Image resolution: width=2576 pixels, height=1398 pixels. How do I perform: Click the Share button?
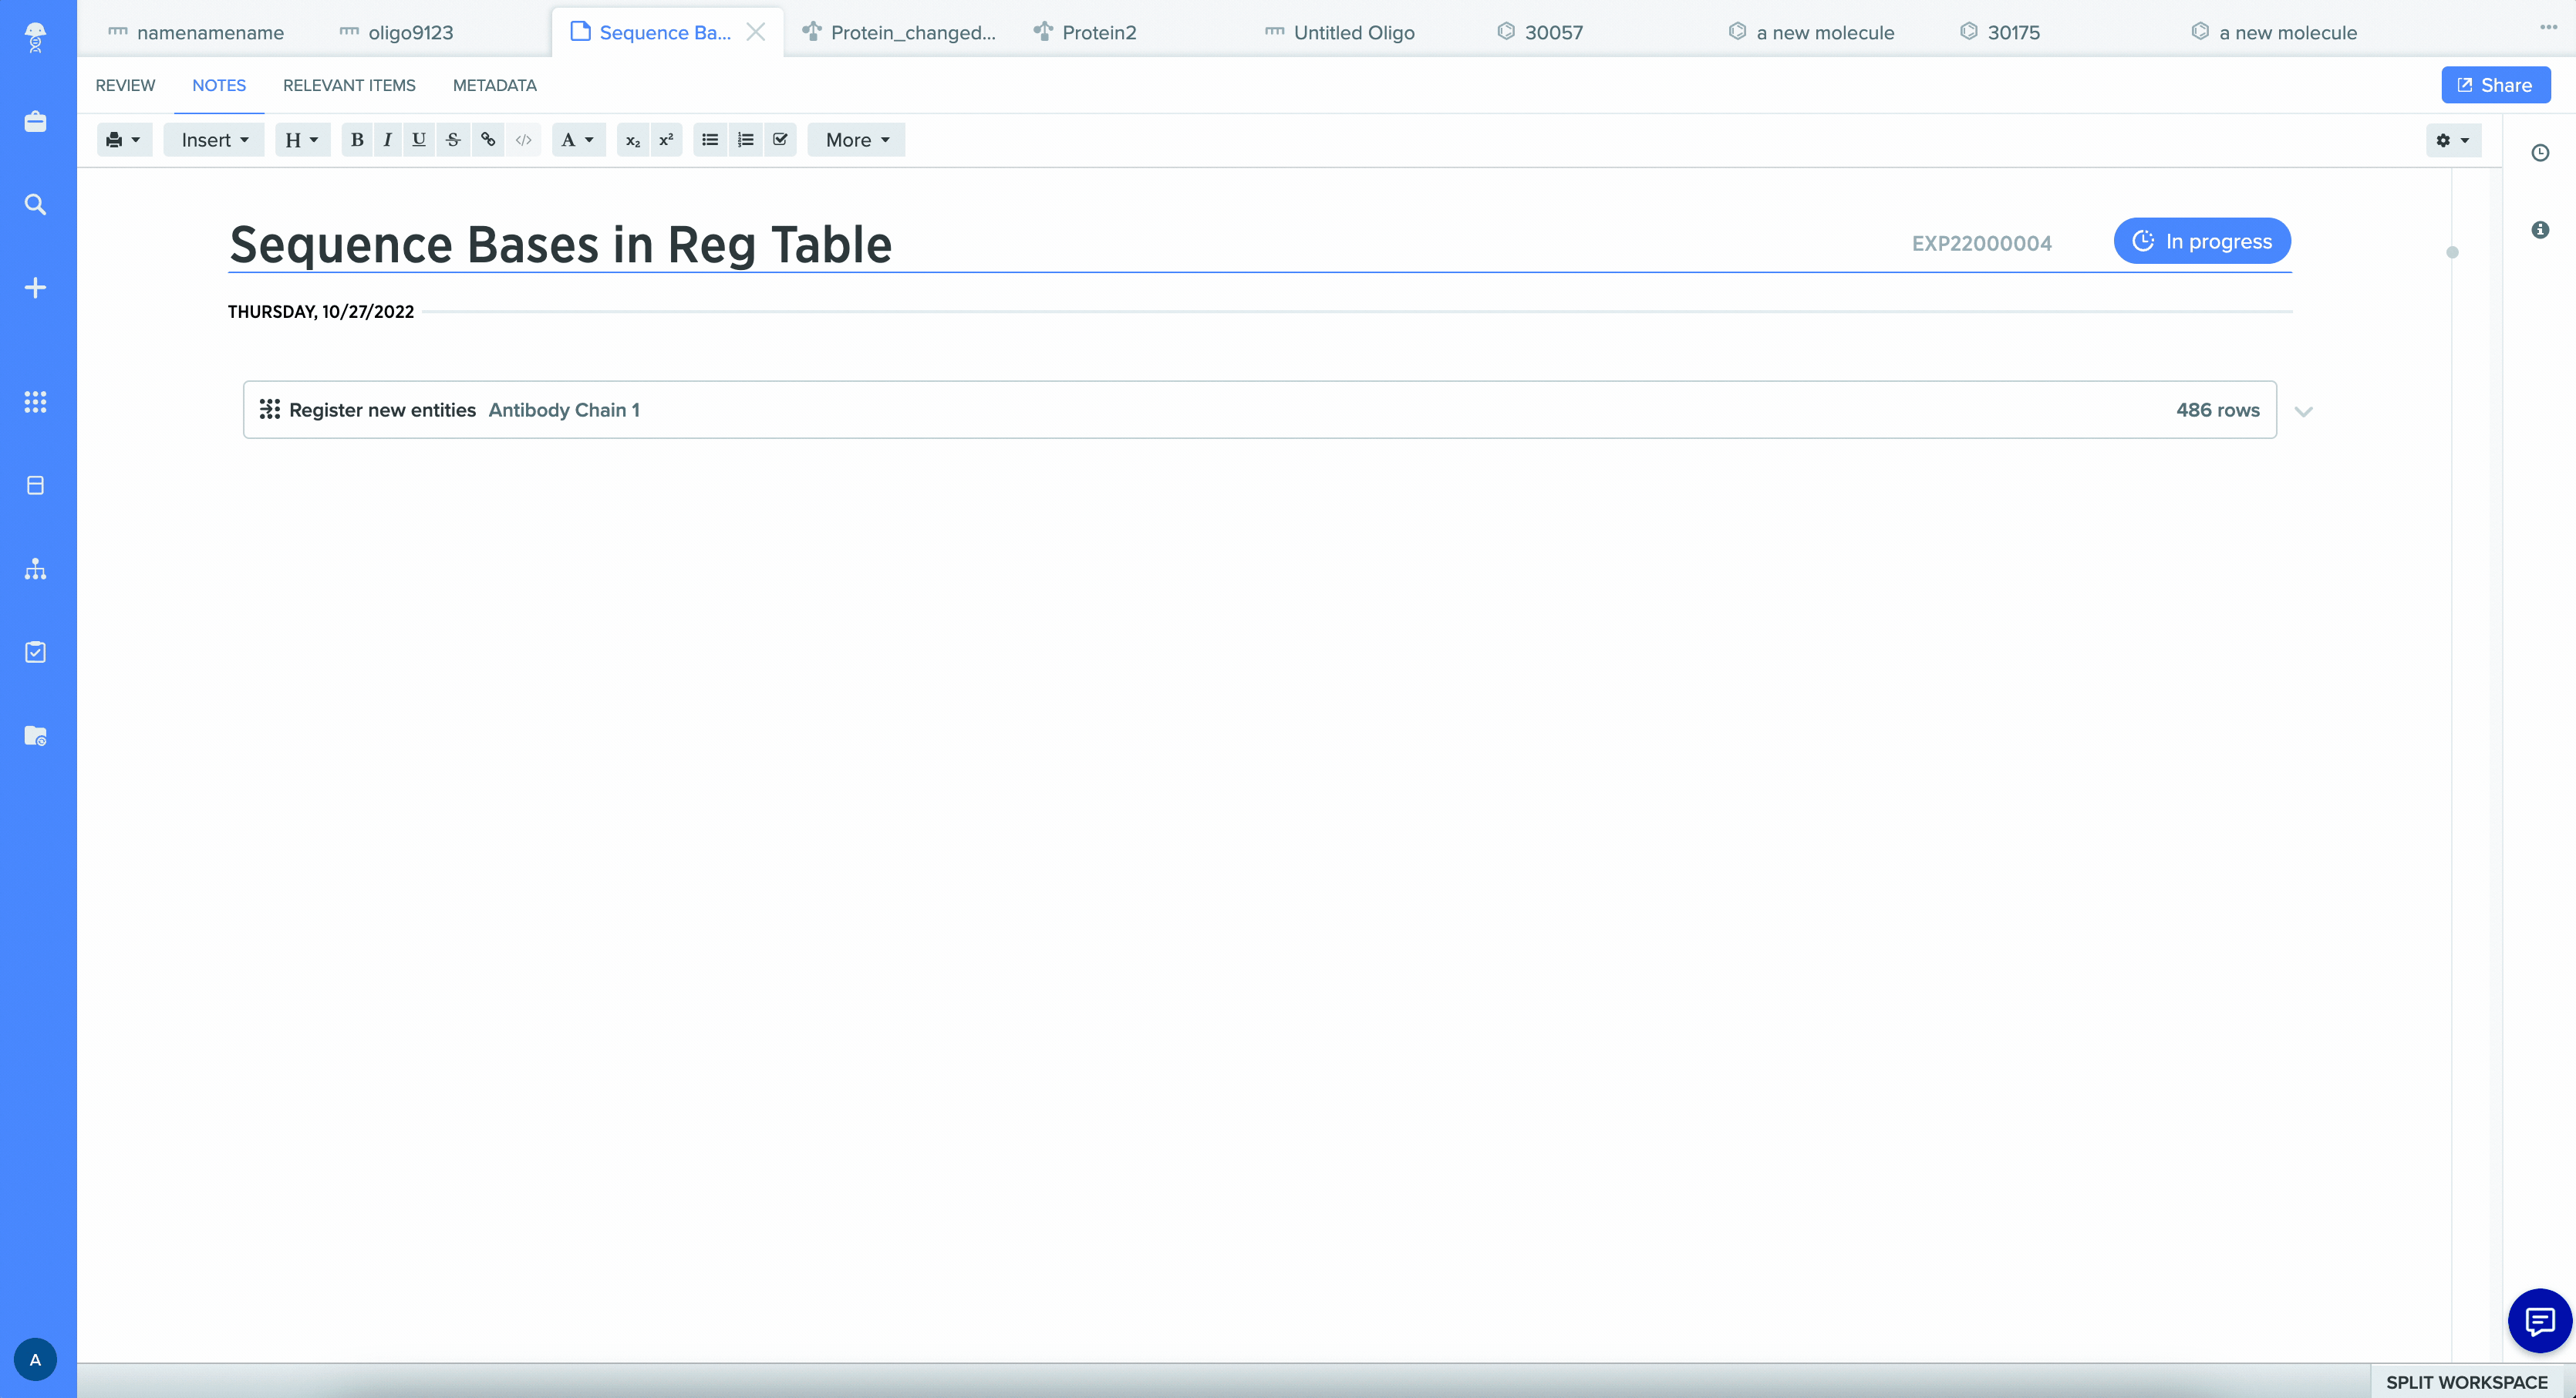coord(2495,85)
